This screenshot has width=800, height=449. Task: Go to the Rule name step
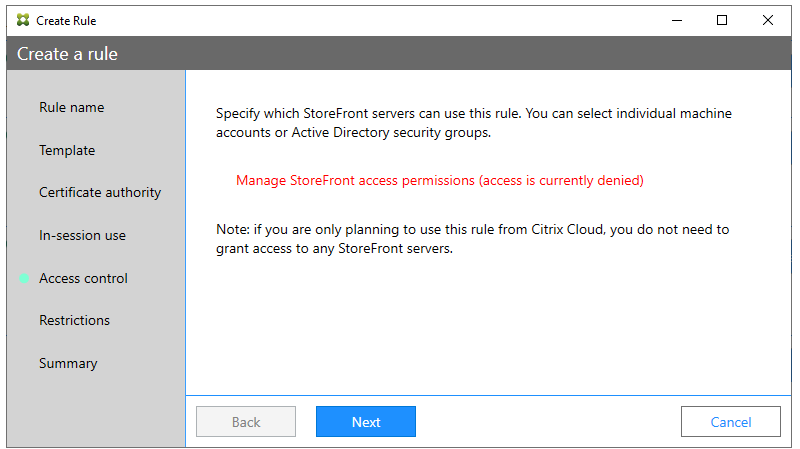point(71,107)
